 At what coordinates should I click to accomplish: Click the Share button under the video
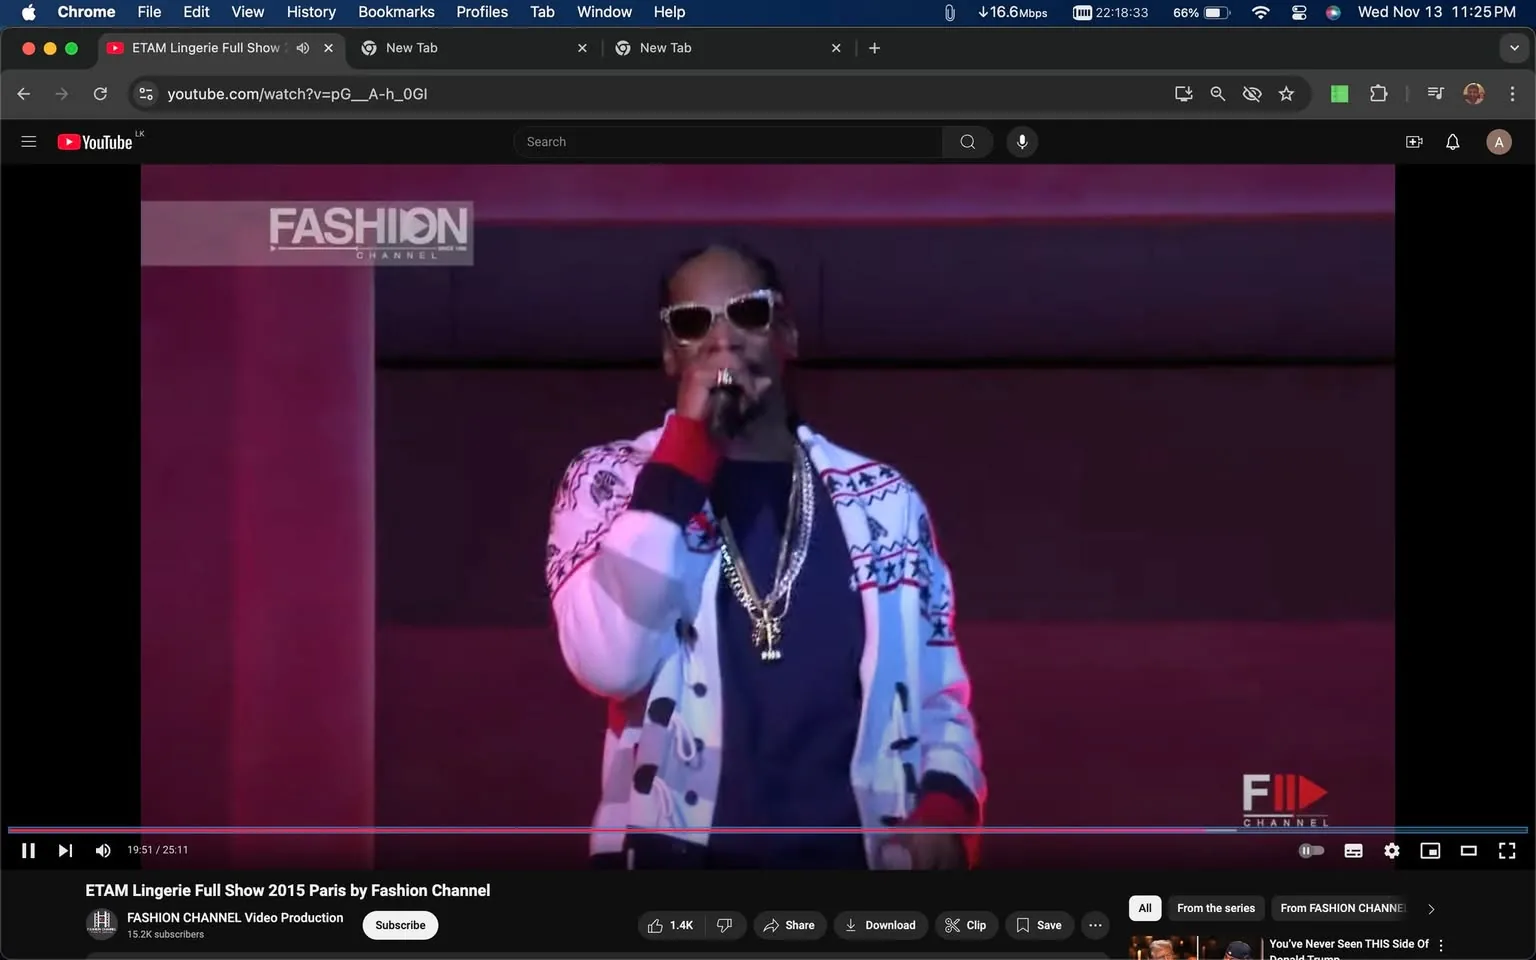point(789,925)
